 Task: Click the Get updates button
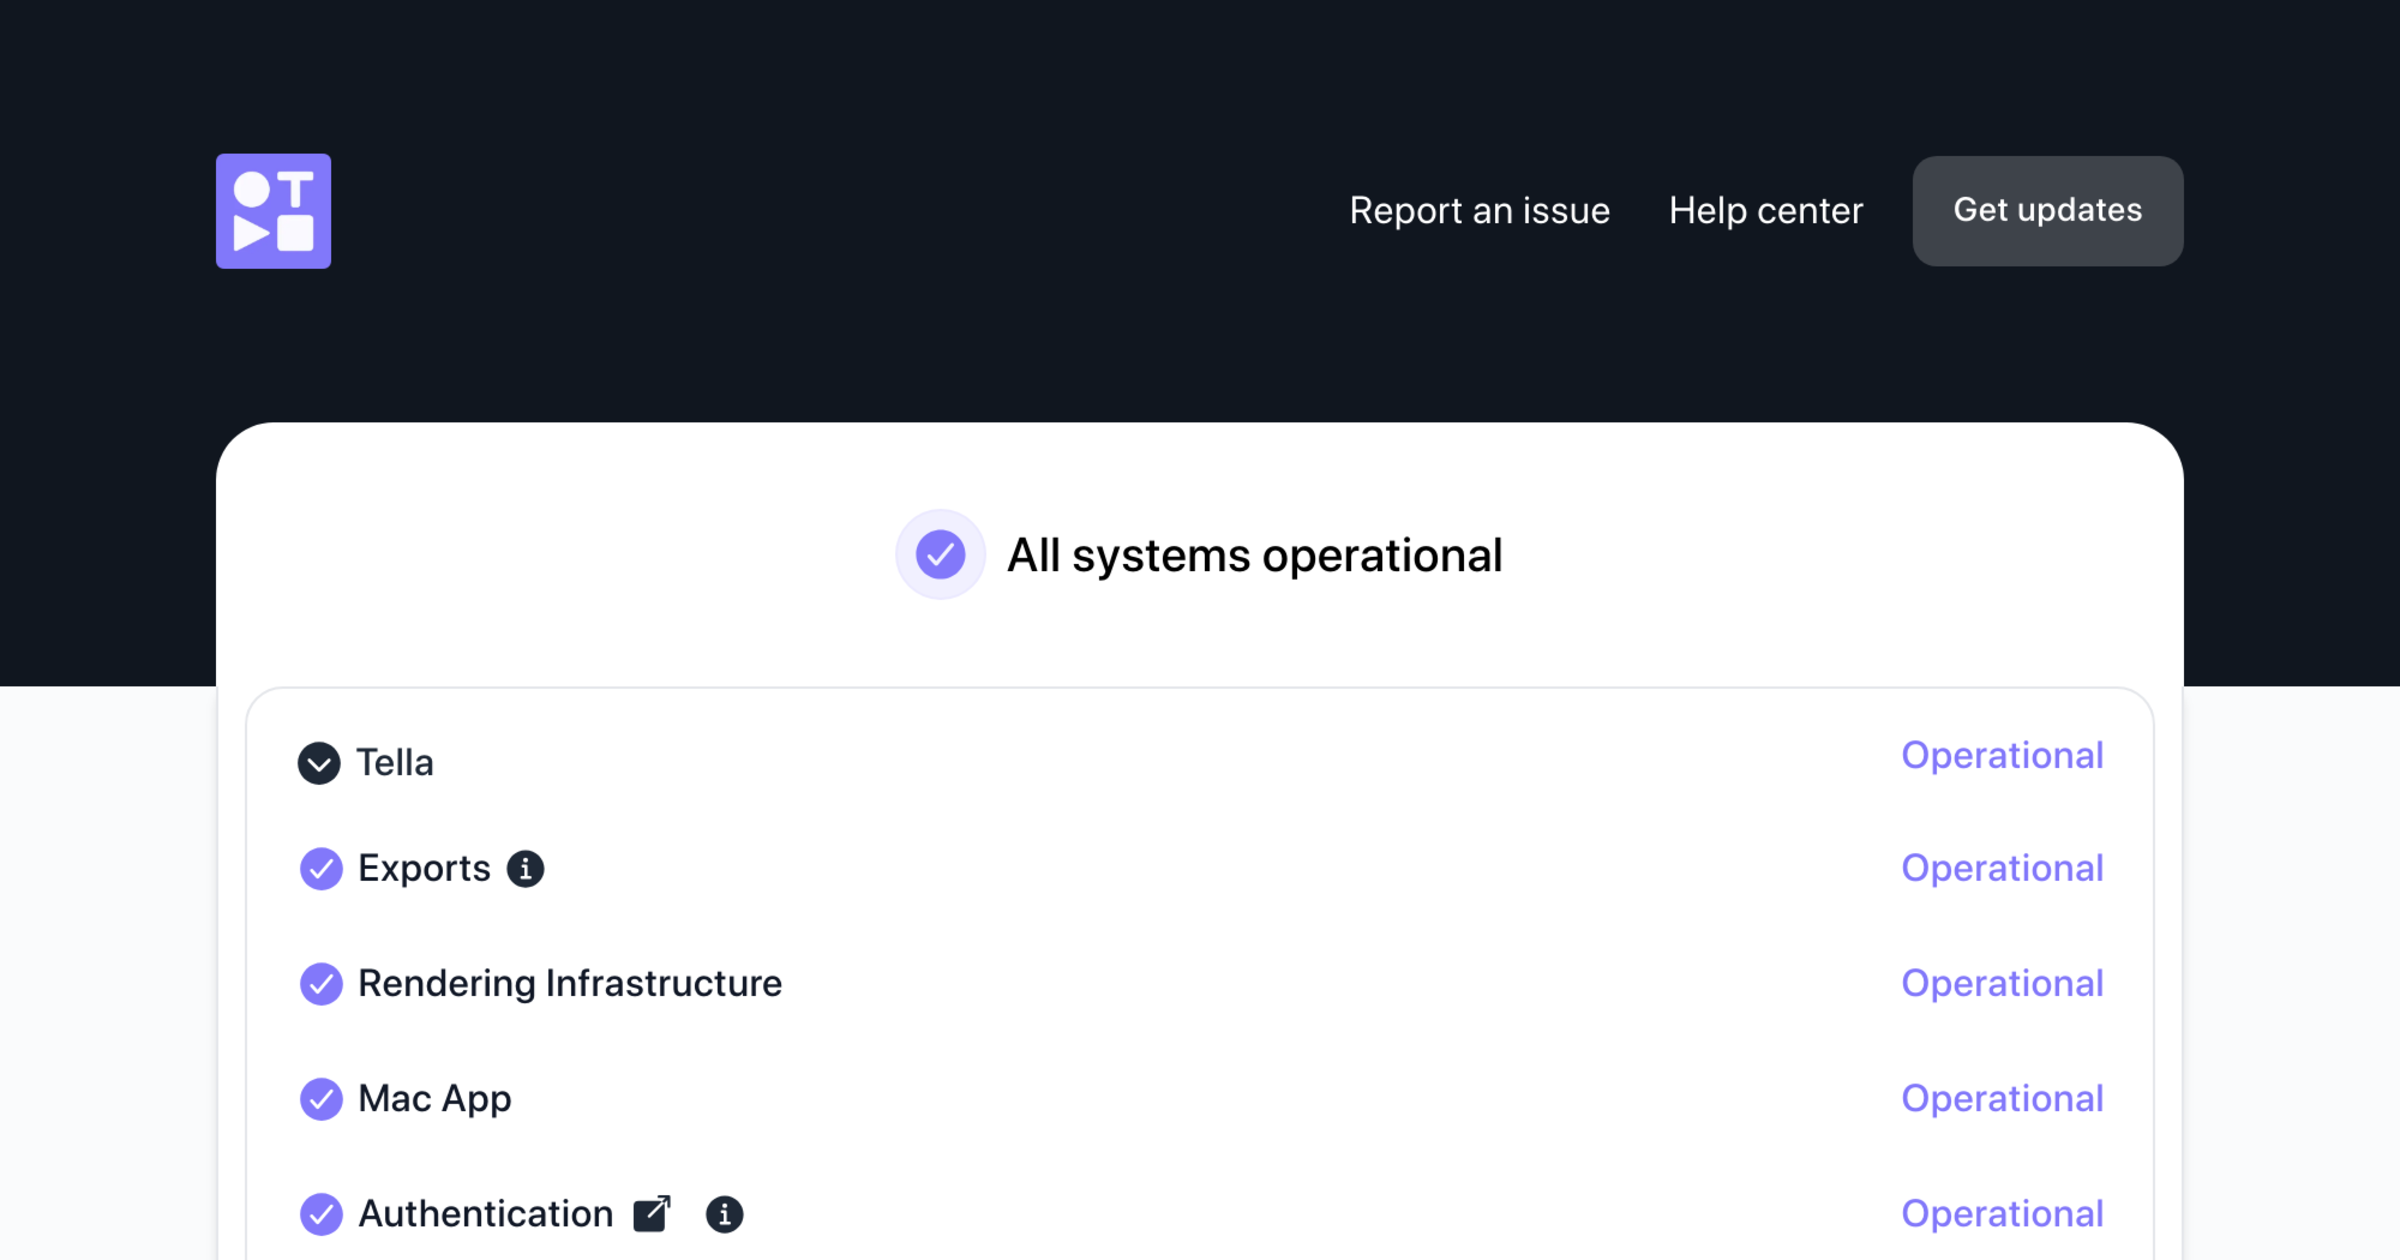click(2047, 211)
